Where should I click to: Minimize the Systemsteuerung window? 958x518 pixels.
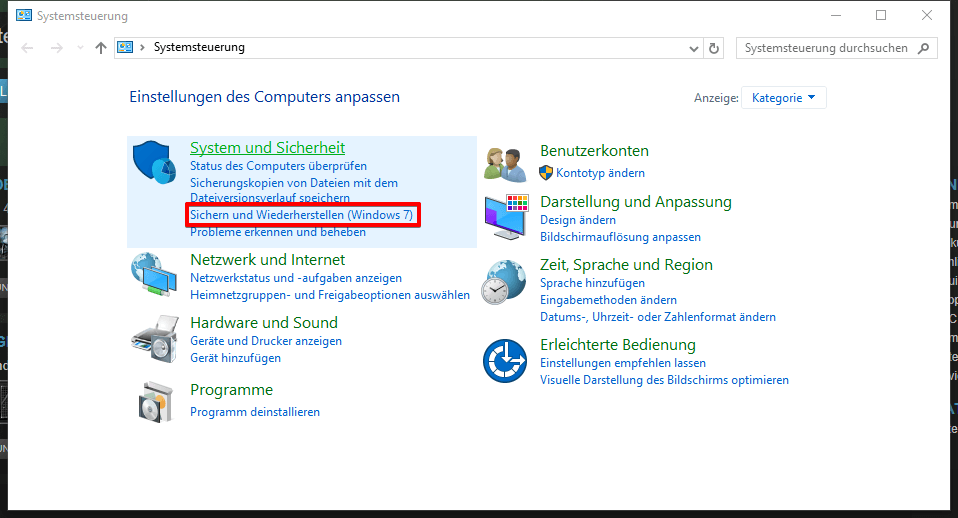(836, 15)
